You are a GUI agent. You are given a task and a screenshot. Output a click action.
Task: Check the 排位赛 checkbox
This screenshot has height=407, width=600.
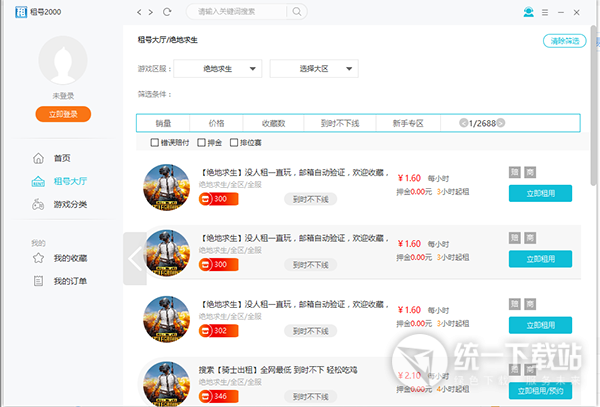(x=234, y=143)
